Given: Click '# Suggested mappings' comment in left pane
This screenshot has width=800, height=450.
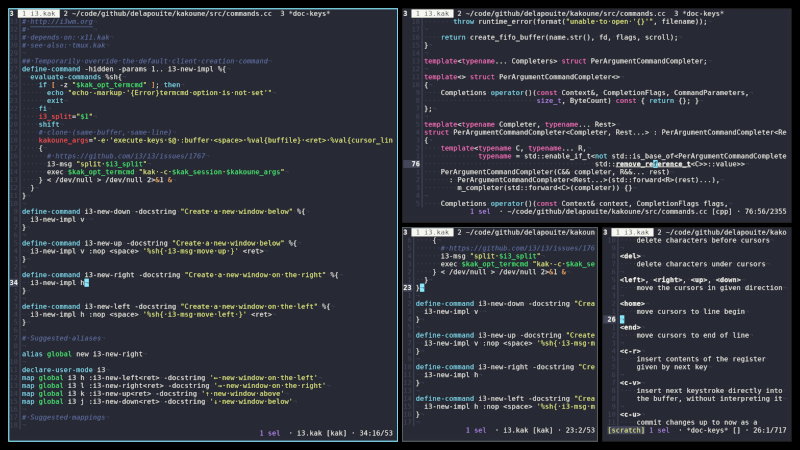Looking at the screenshot, I should [63, 417].
